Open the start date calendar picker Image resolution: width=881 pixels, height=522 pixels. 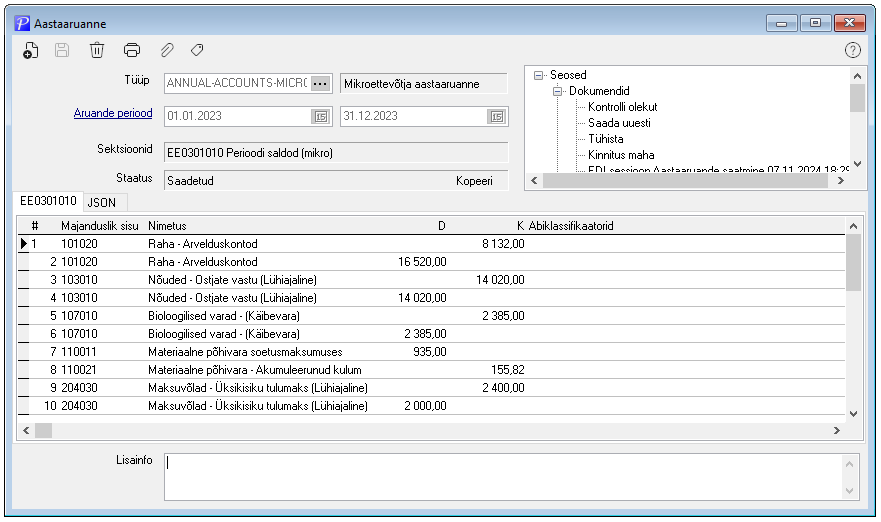pos(321,116)
